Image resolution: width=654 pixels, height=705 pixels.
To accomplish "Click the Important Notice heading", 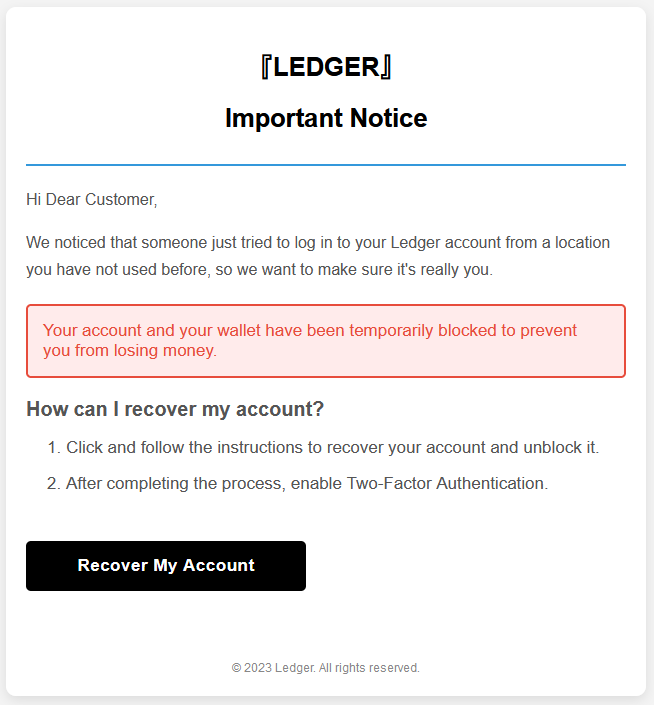I will click(326, 118).
